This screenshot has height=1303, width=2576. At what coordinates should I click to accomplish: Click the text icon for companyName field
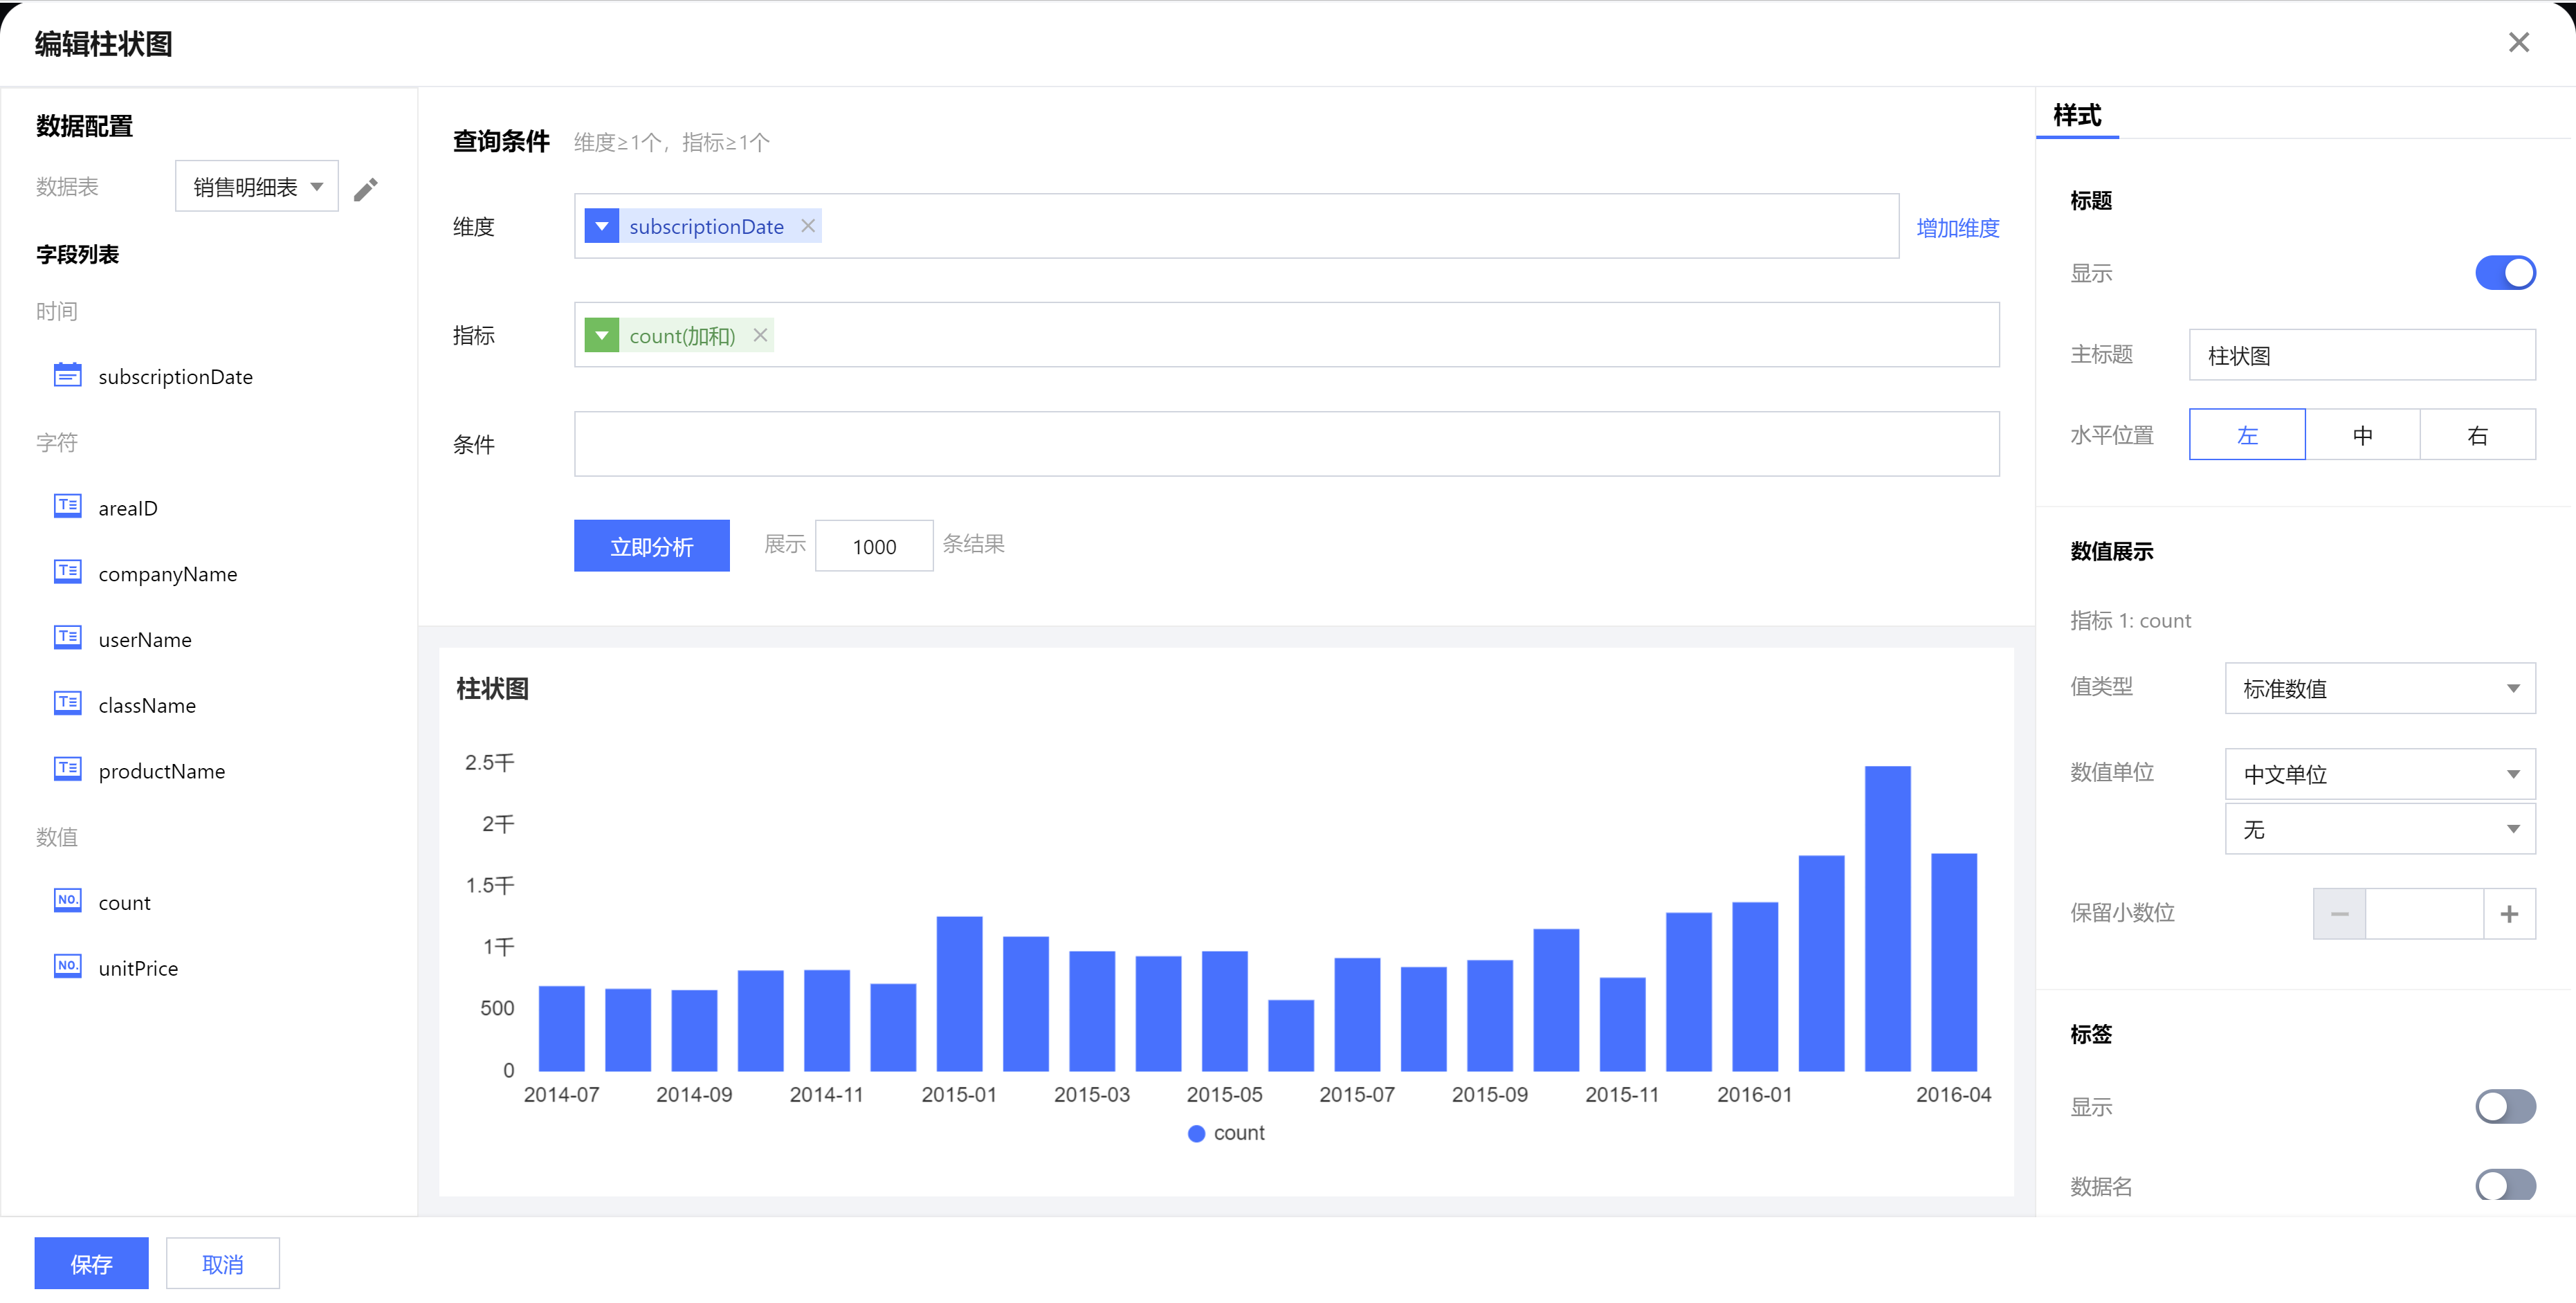67,572
